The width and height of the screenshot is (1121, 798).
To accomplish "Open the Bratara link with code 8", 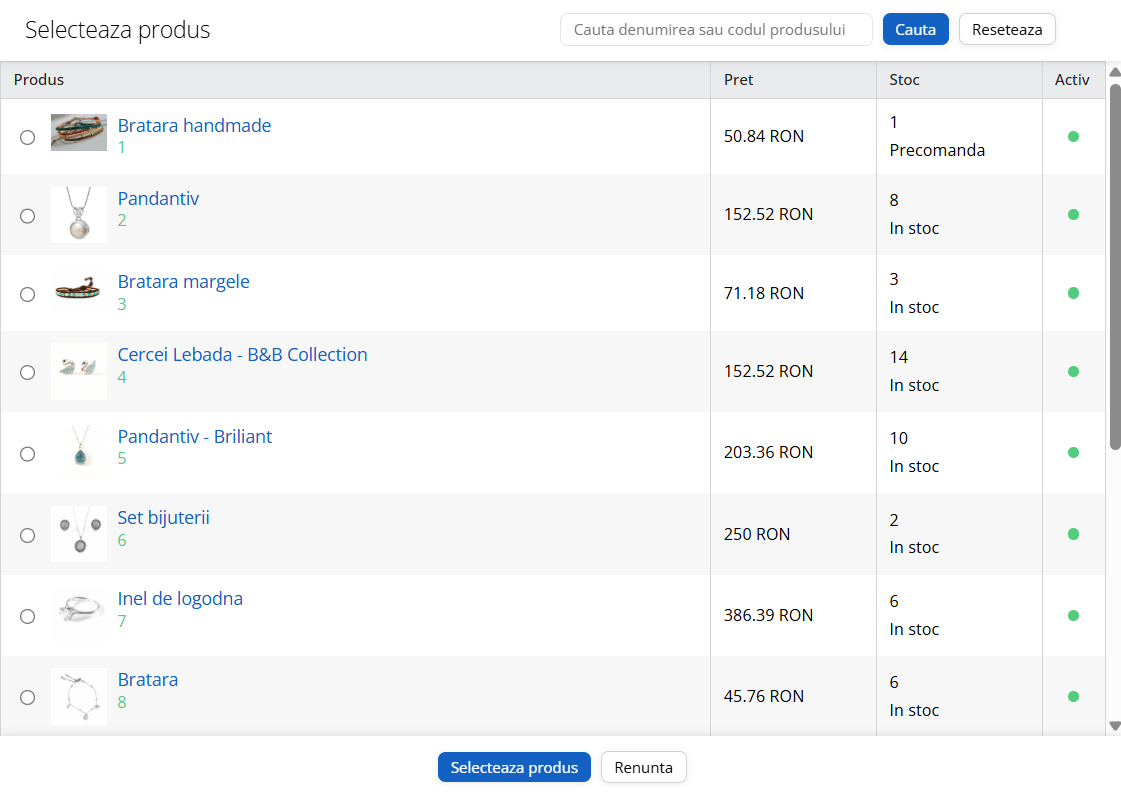I will pyautogui.click(x=147, y=679).
